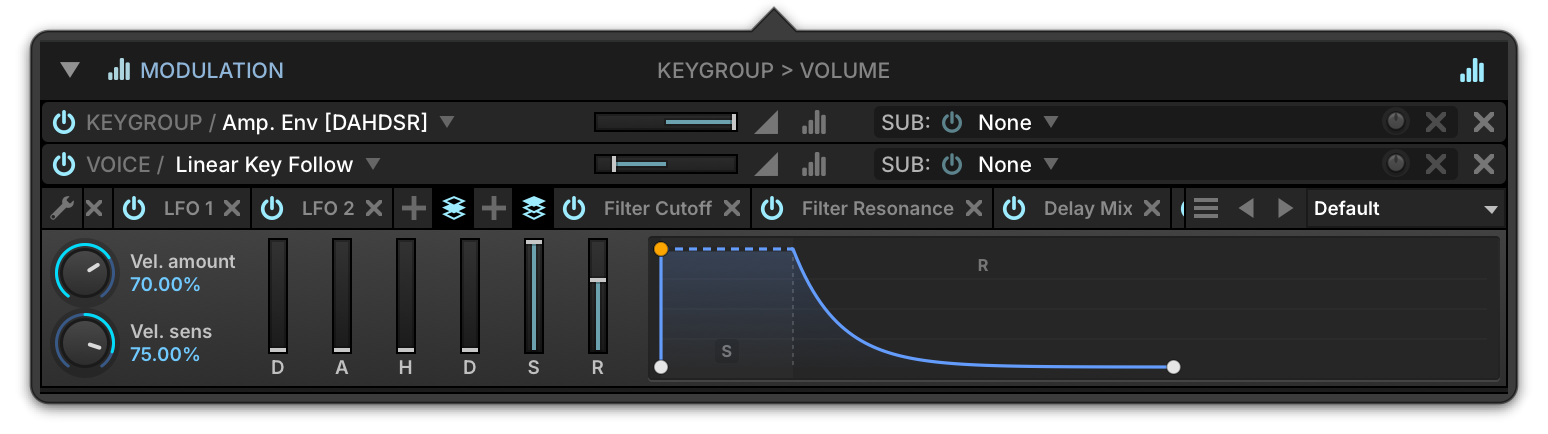Close the LFO 2 tab
Screen dimensions: 1548x434
(374, 208)
